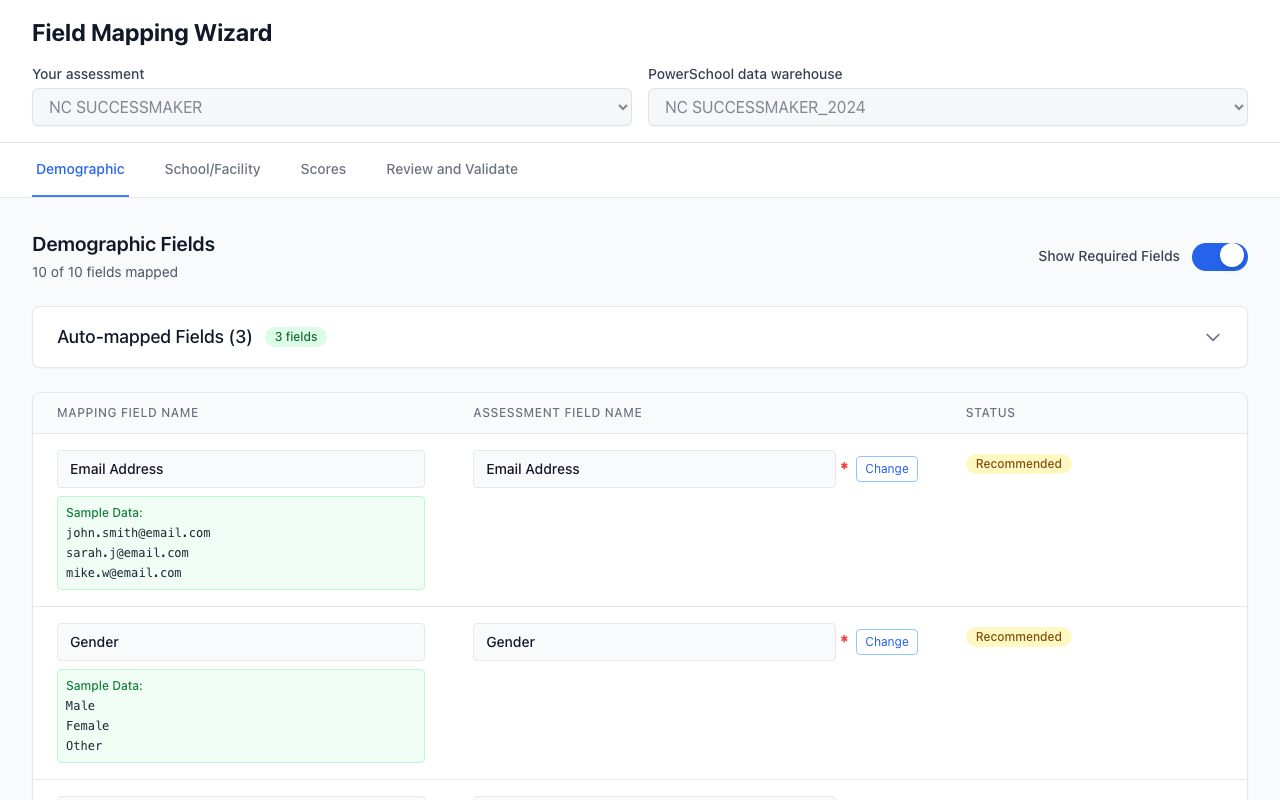Image resolution: width=1280 pixels, height=800 pixels.
Task: Switch to the School/Facility tab
Action: [x=212, y=169]
